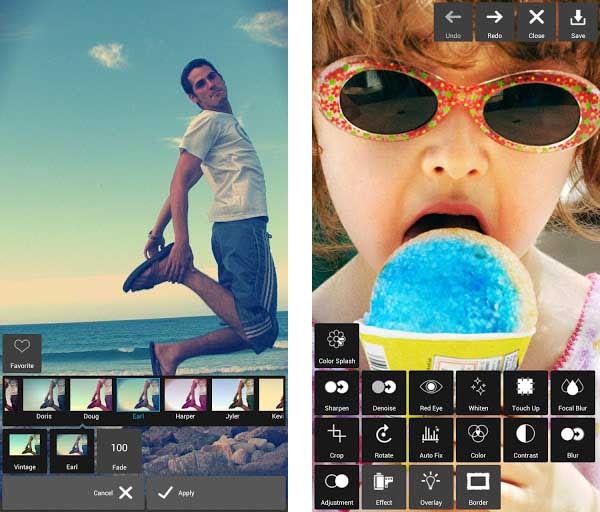Image resolution: width=600 pixels, height=512 pixels.
Task: Activate the Focal Blur tool
Action: click(x=573, y=392)
